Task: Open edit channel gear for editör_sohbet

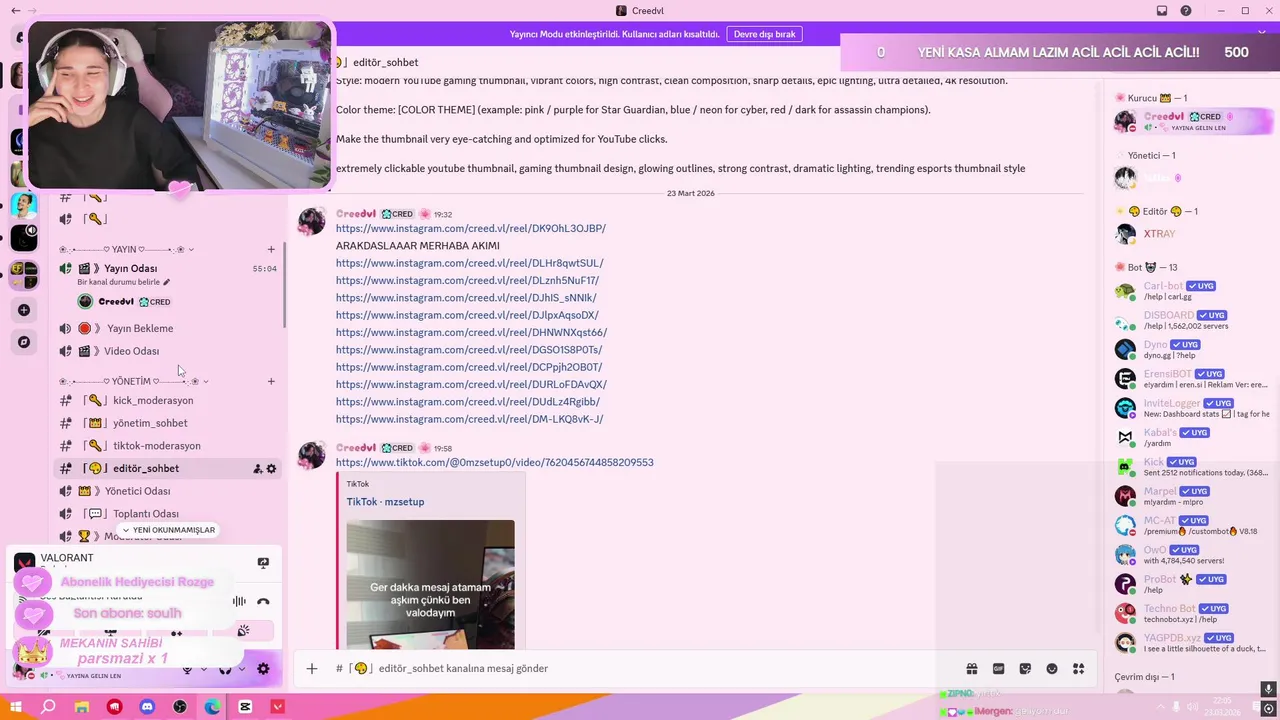Action: tap(271, 469)
